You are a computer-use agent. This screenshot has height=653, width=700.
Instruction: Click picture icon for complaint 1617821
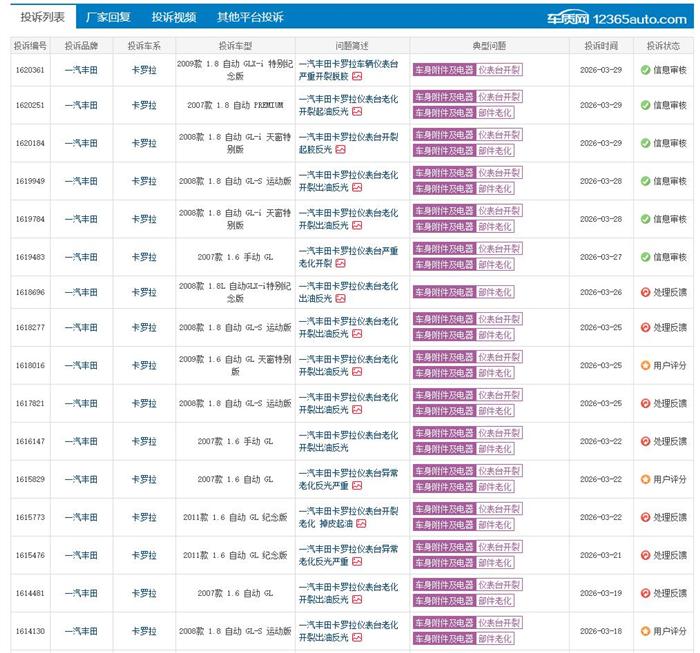357,412
